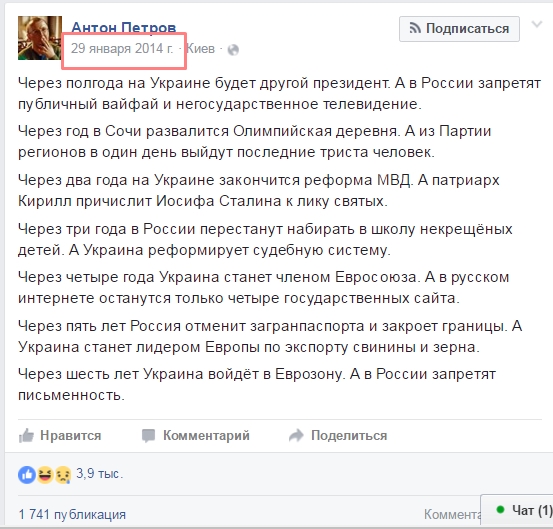Click the thumbs-up icon beside Нравится
The width and height of the screenshot is (553, 529).
pyautogui.click(x=26, y=436)
